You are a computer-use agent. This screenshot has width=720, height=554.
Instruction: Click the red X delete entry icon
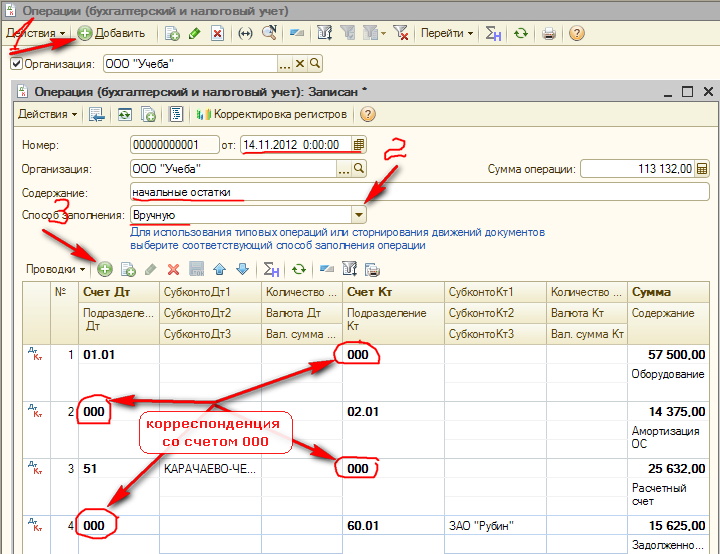173,269
